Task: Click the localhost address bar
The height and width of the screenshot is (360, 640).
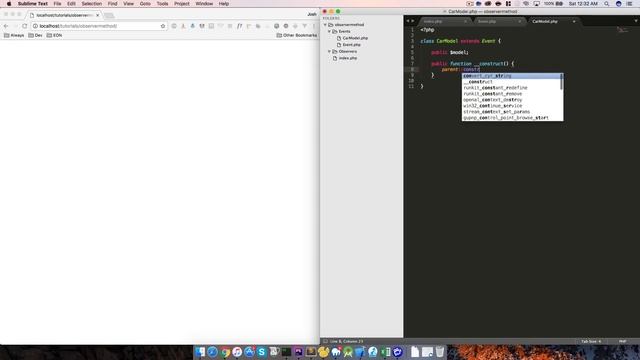Action: pyautogui.click(x=98, y=26)
